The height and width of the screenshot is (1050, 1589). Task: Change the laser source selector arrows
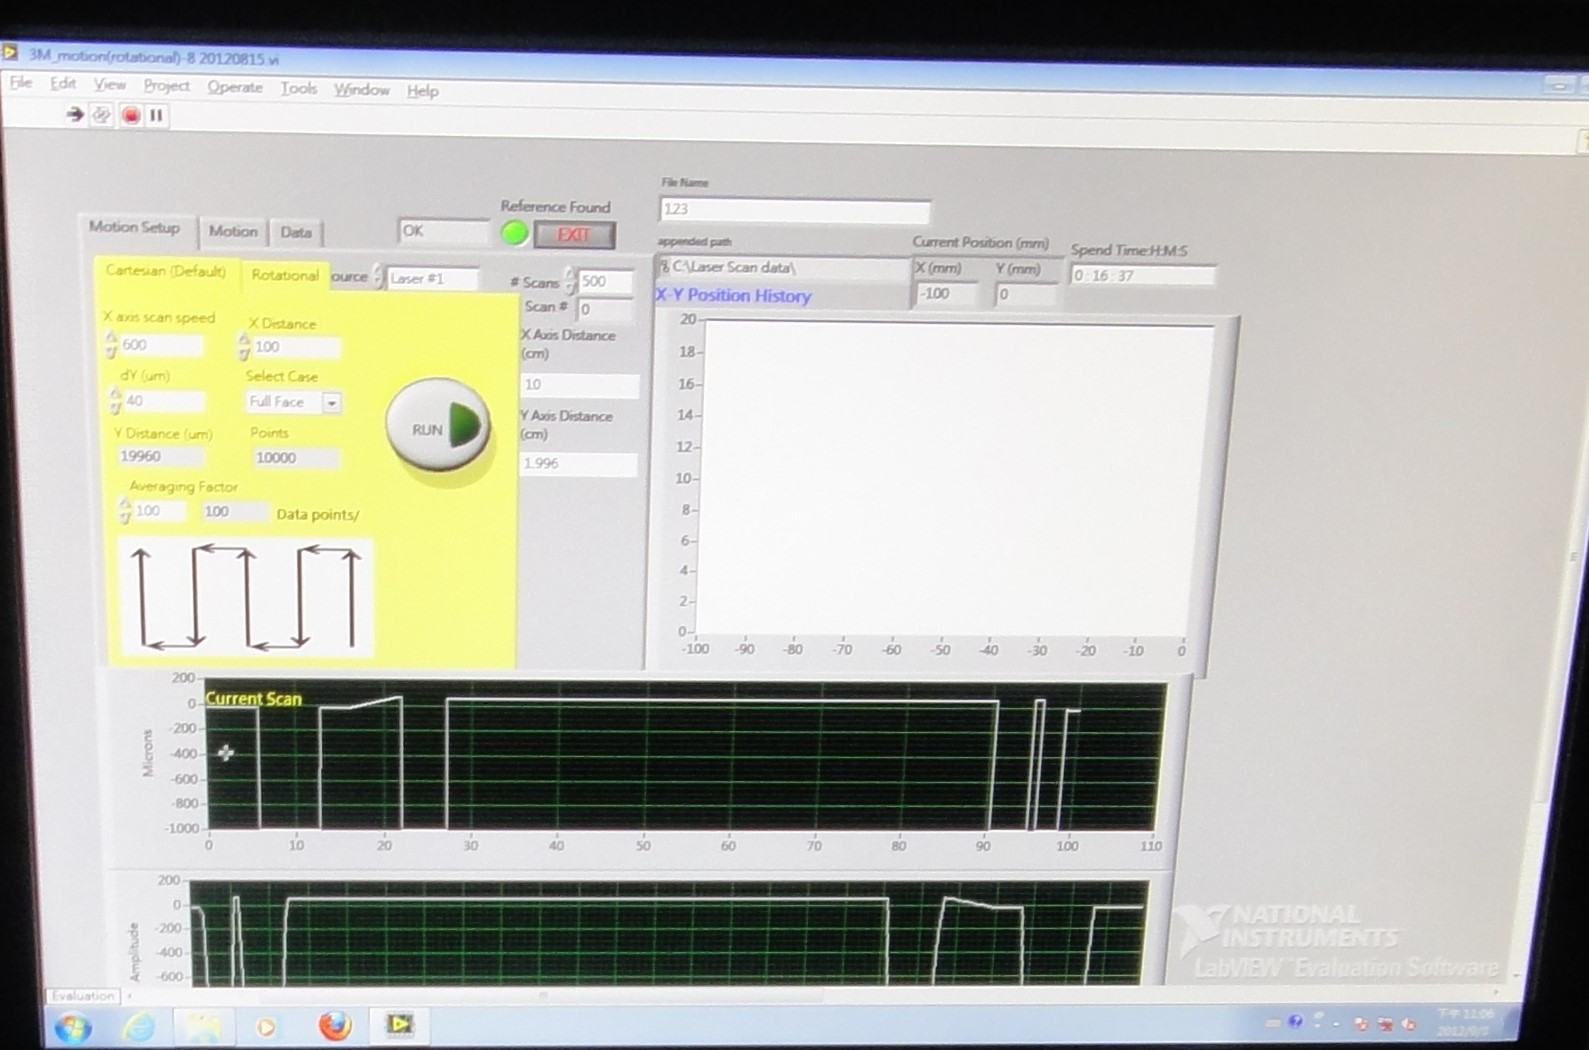378,277
